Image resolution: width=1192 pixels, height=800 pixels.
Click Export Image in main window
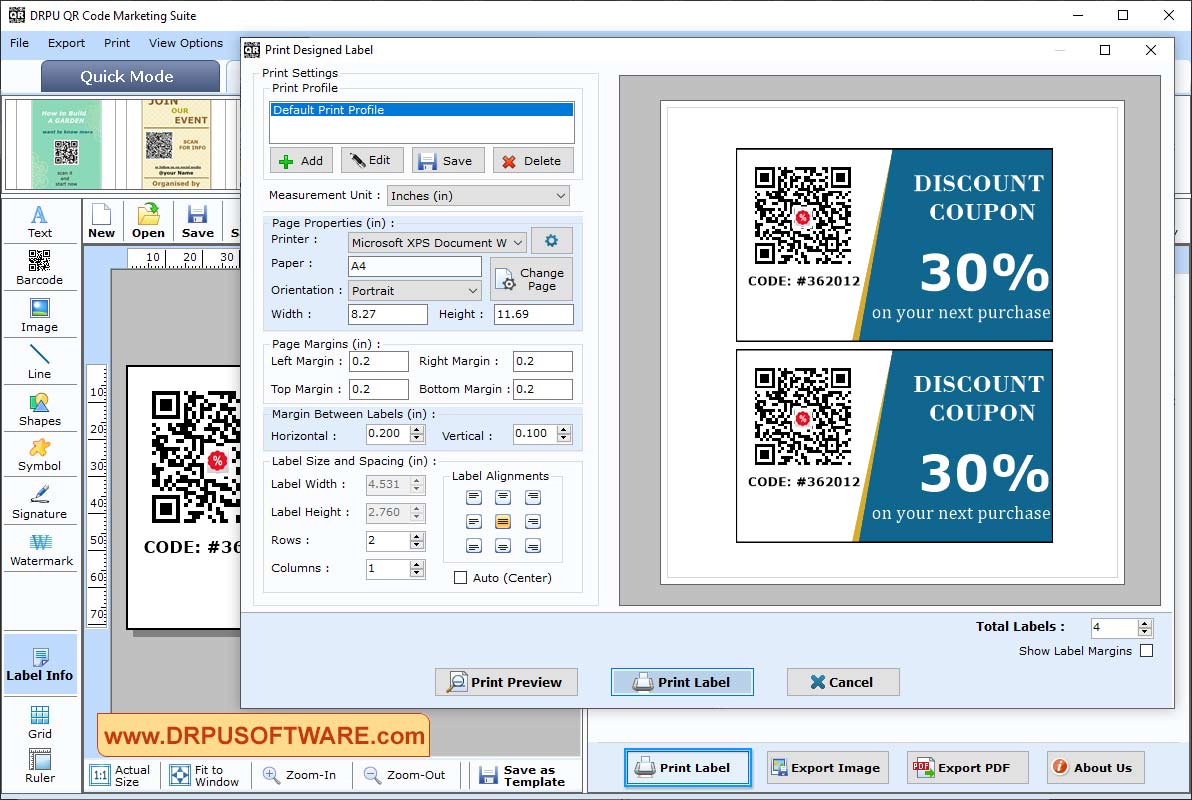(826, 768)
